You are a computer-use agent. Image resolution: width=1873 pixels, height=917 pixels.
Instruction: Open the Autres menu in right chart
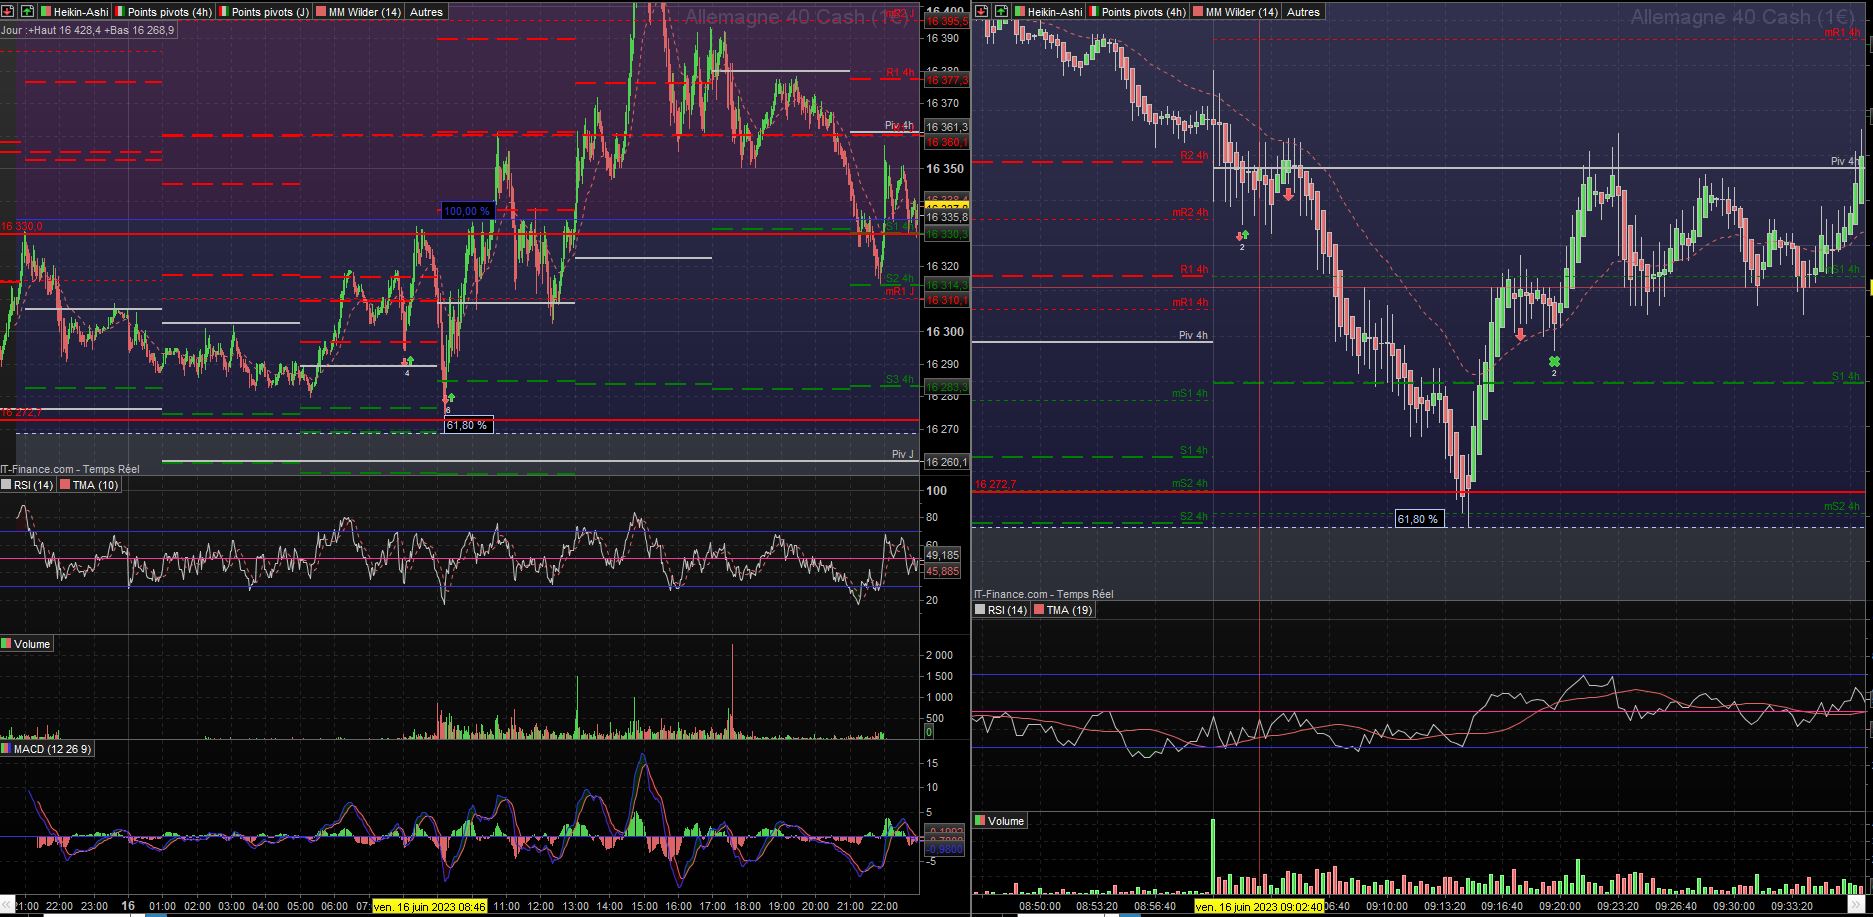tap(1303, 12)
